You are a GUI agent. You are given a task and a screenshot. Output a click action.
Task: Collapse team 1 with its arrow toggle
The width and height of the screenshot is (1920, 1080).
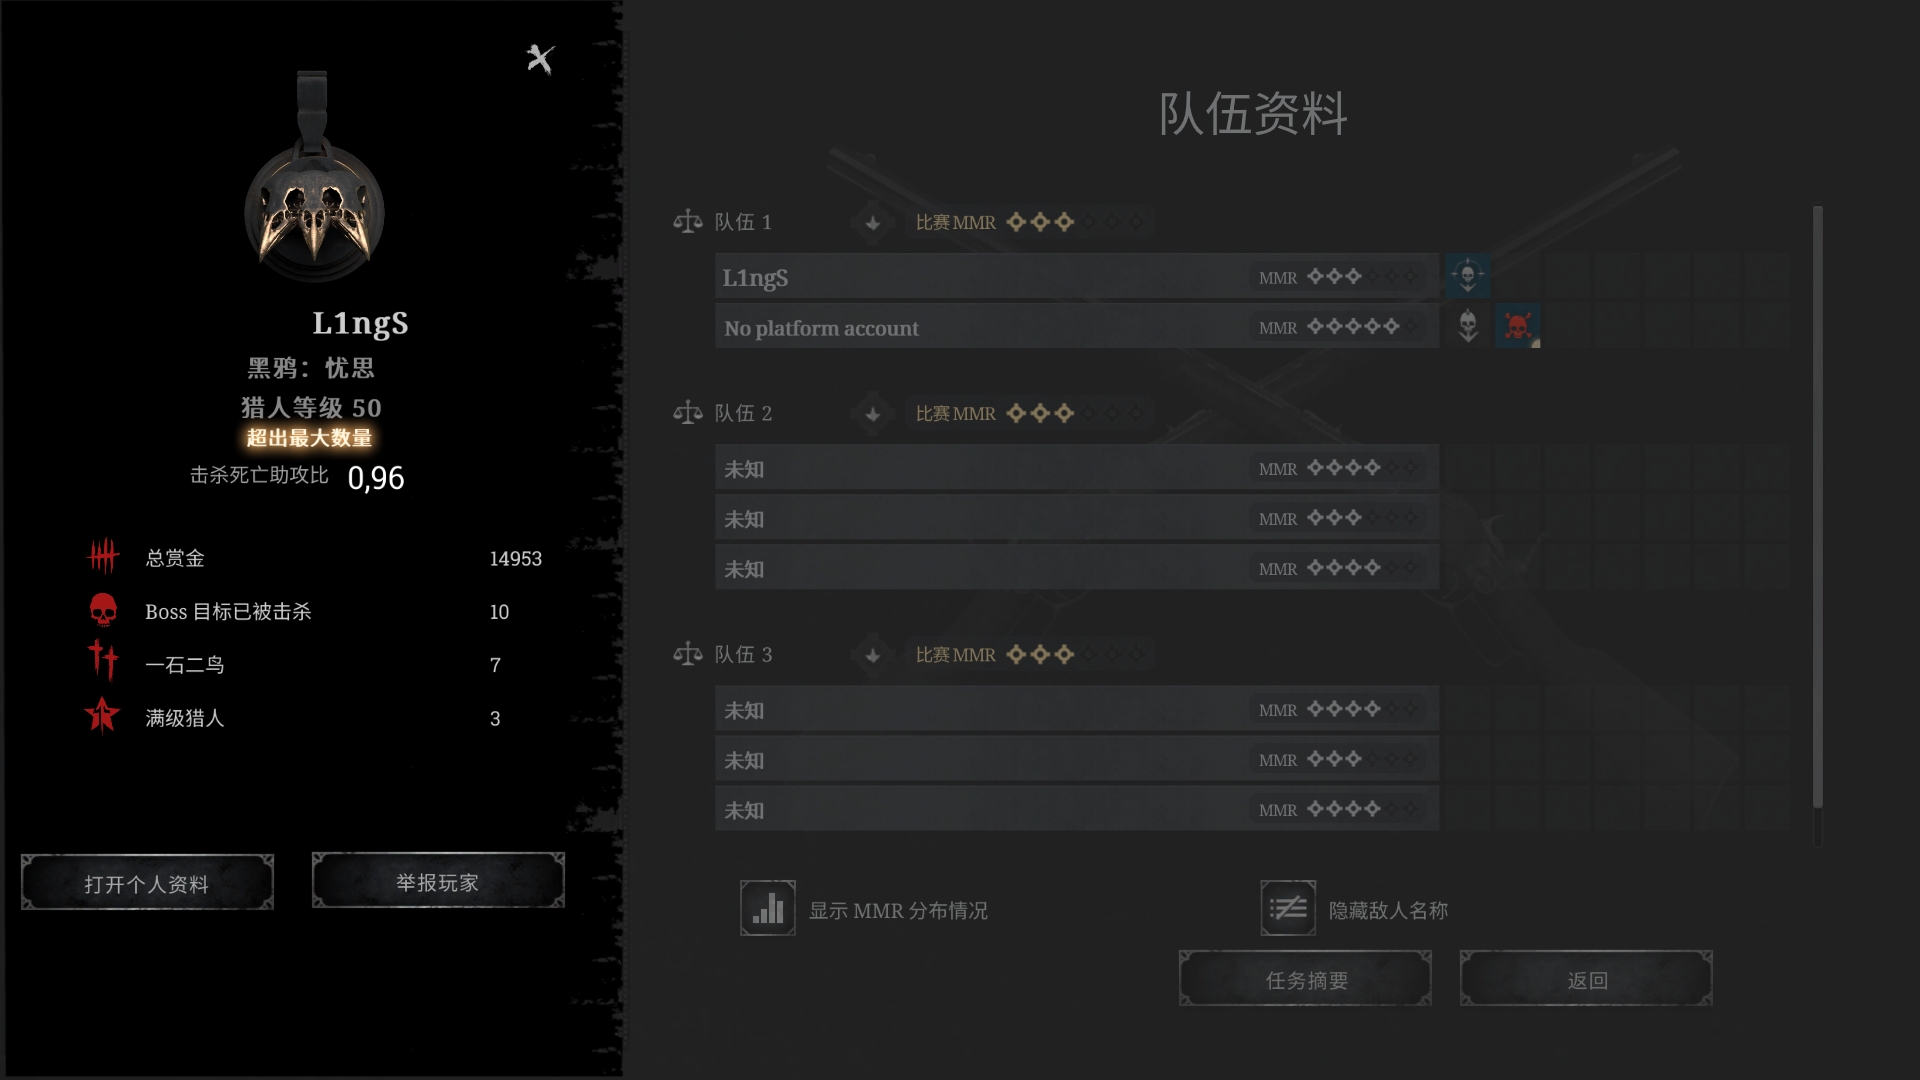pos(872,222)
